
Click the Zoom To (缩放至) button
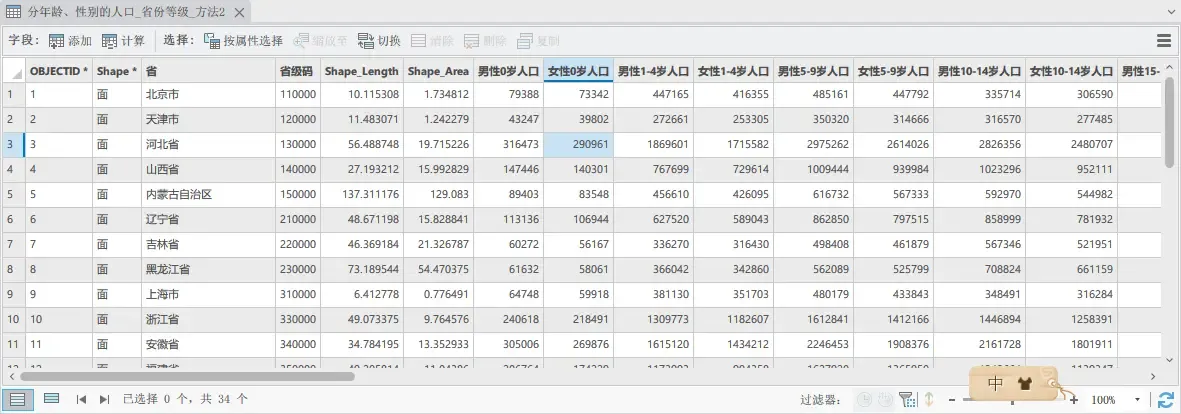pyautogui.click(x=320, y=41)
